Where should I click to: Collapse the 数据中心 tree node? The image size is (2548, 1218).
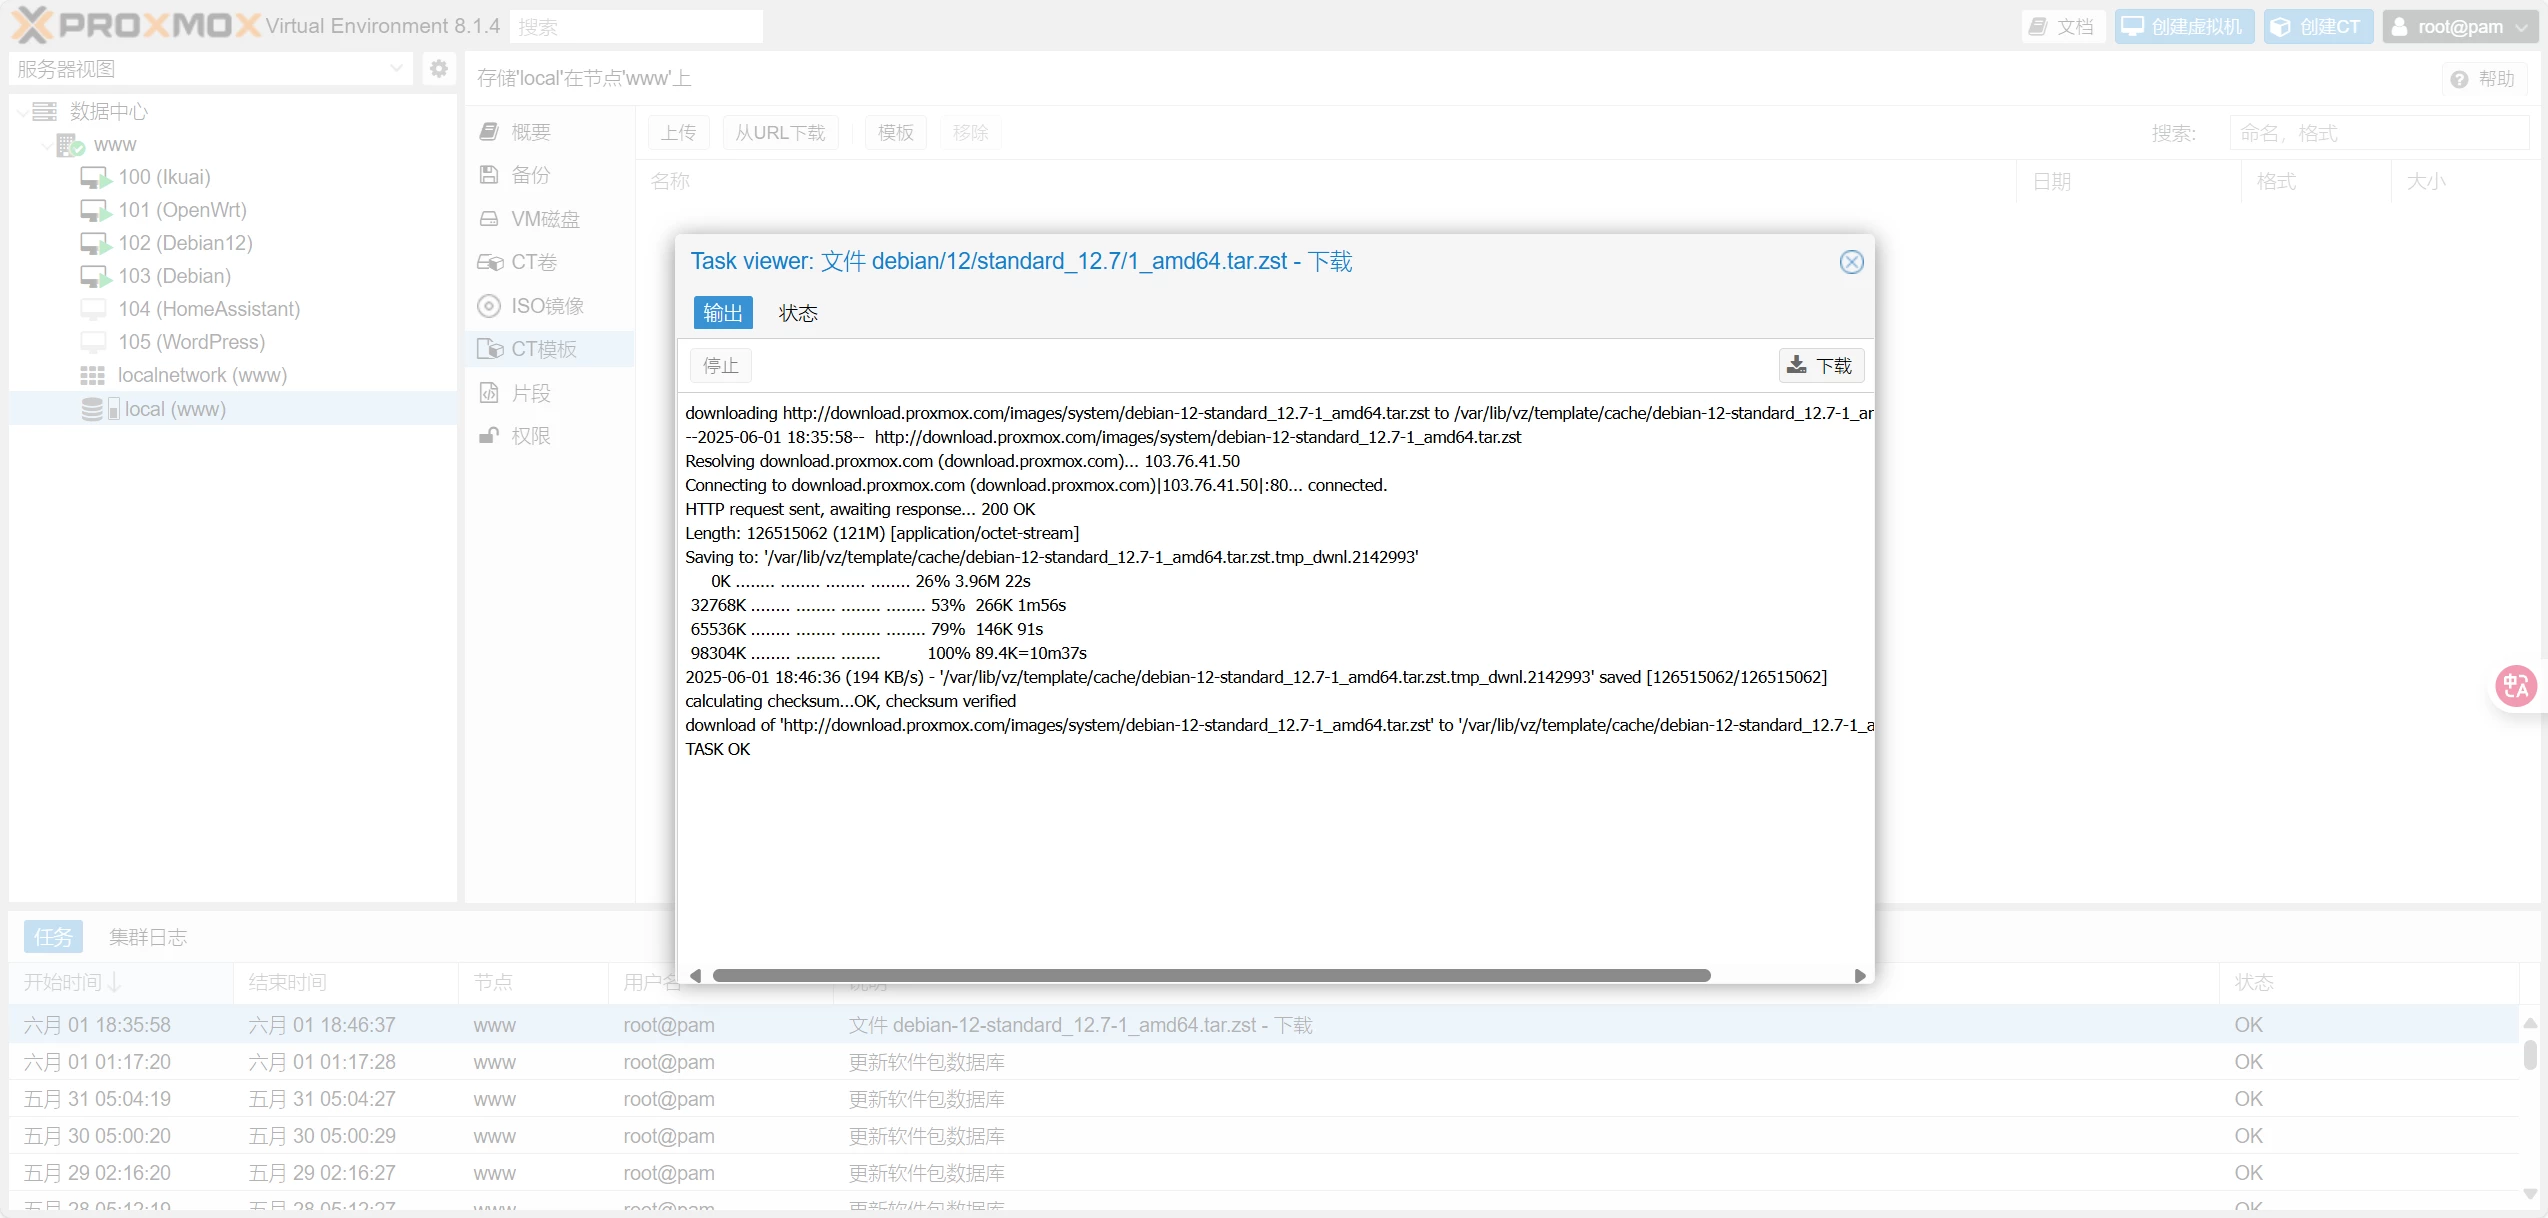23,112
